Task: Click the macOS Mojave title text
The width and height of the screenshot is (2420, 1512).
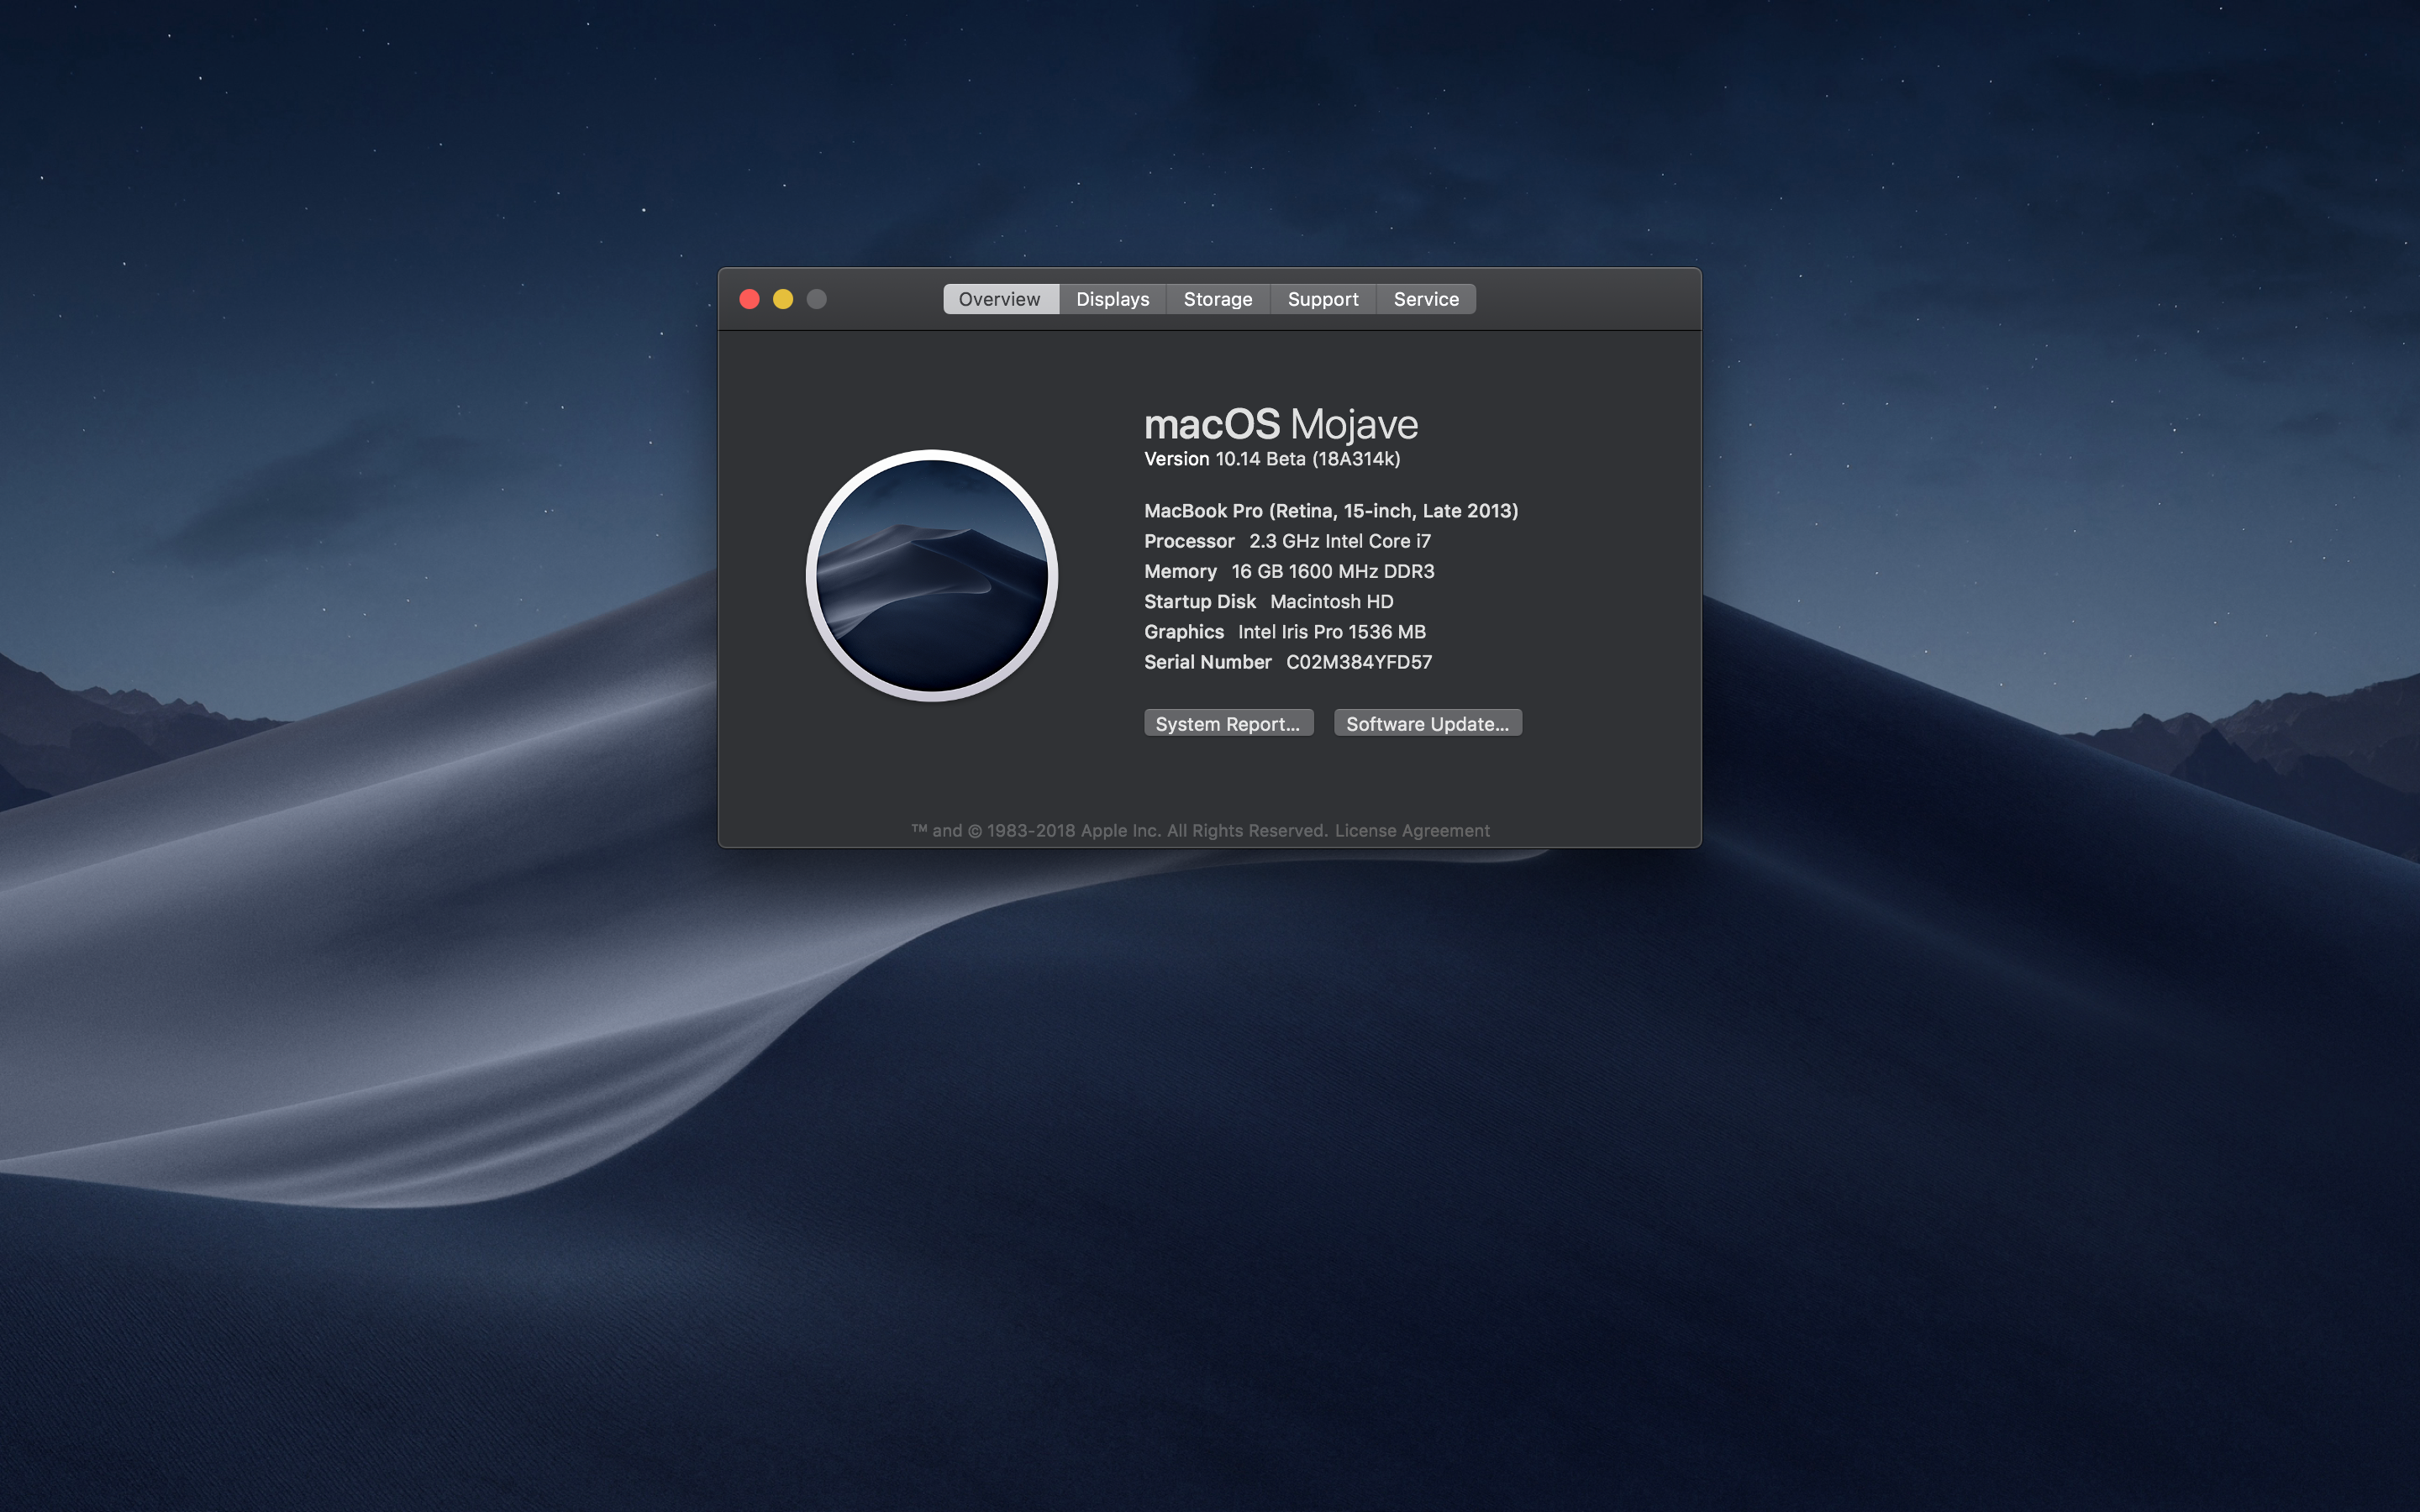Action: pyautogui.click(x=1281, y=424)
